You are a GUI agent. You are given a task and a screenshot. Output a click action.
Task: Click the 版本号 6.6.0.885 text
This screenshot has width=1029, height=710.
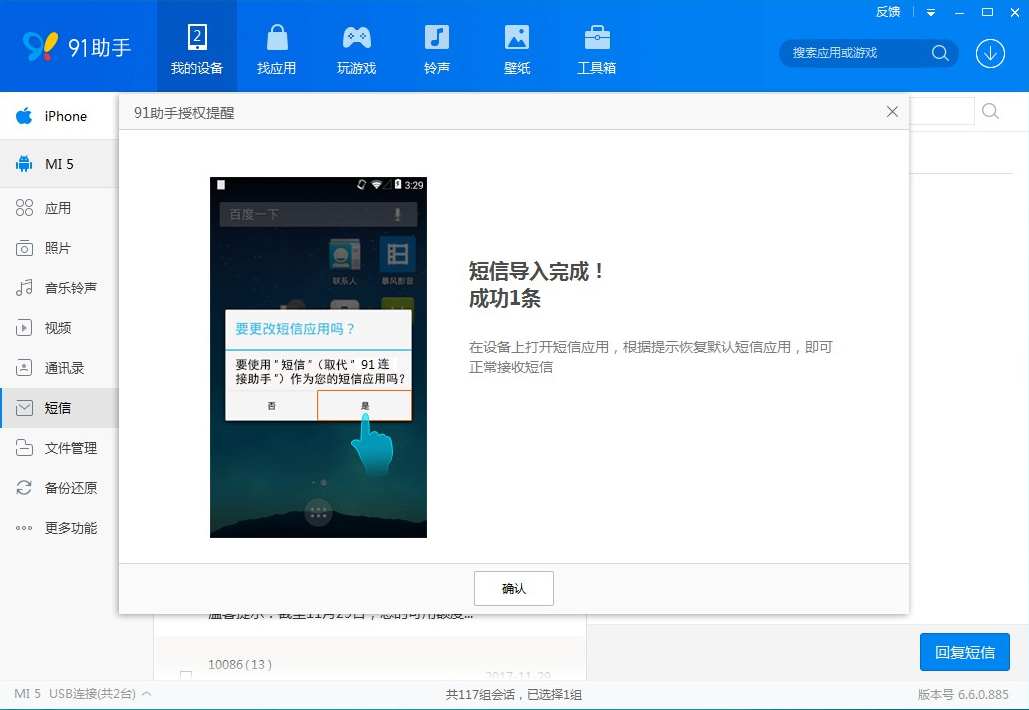[963, 695]
